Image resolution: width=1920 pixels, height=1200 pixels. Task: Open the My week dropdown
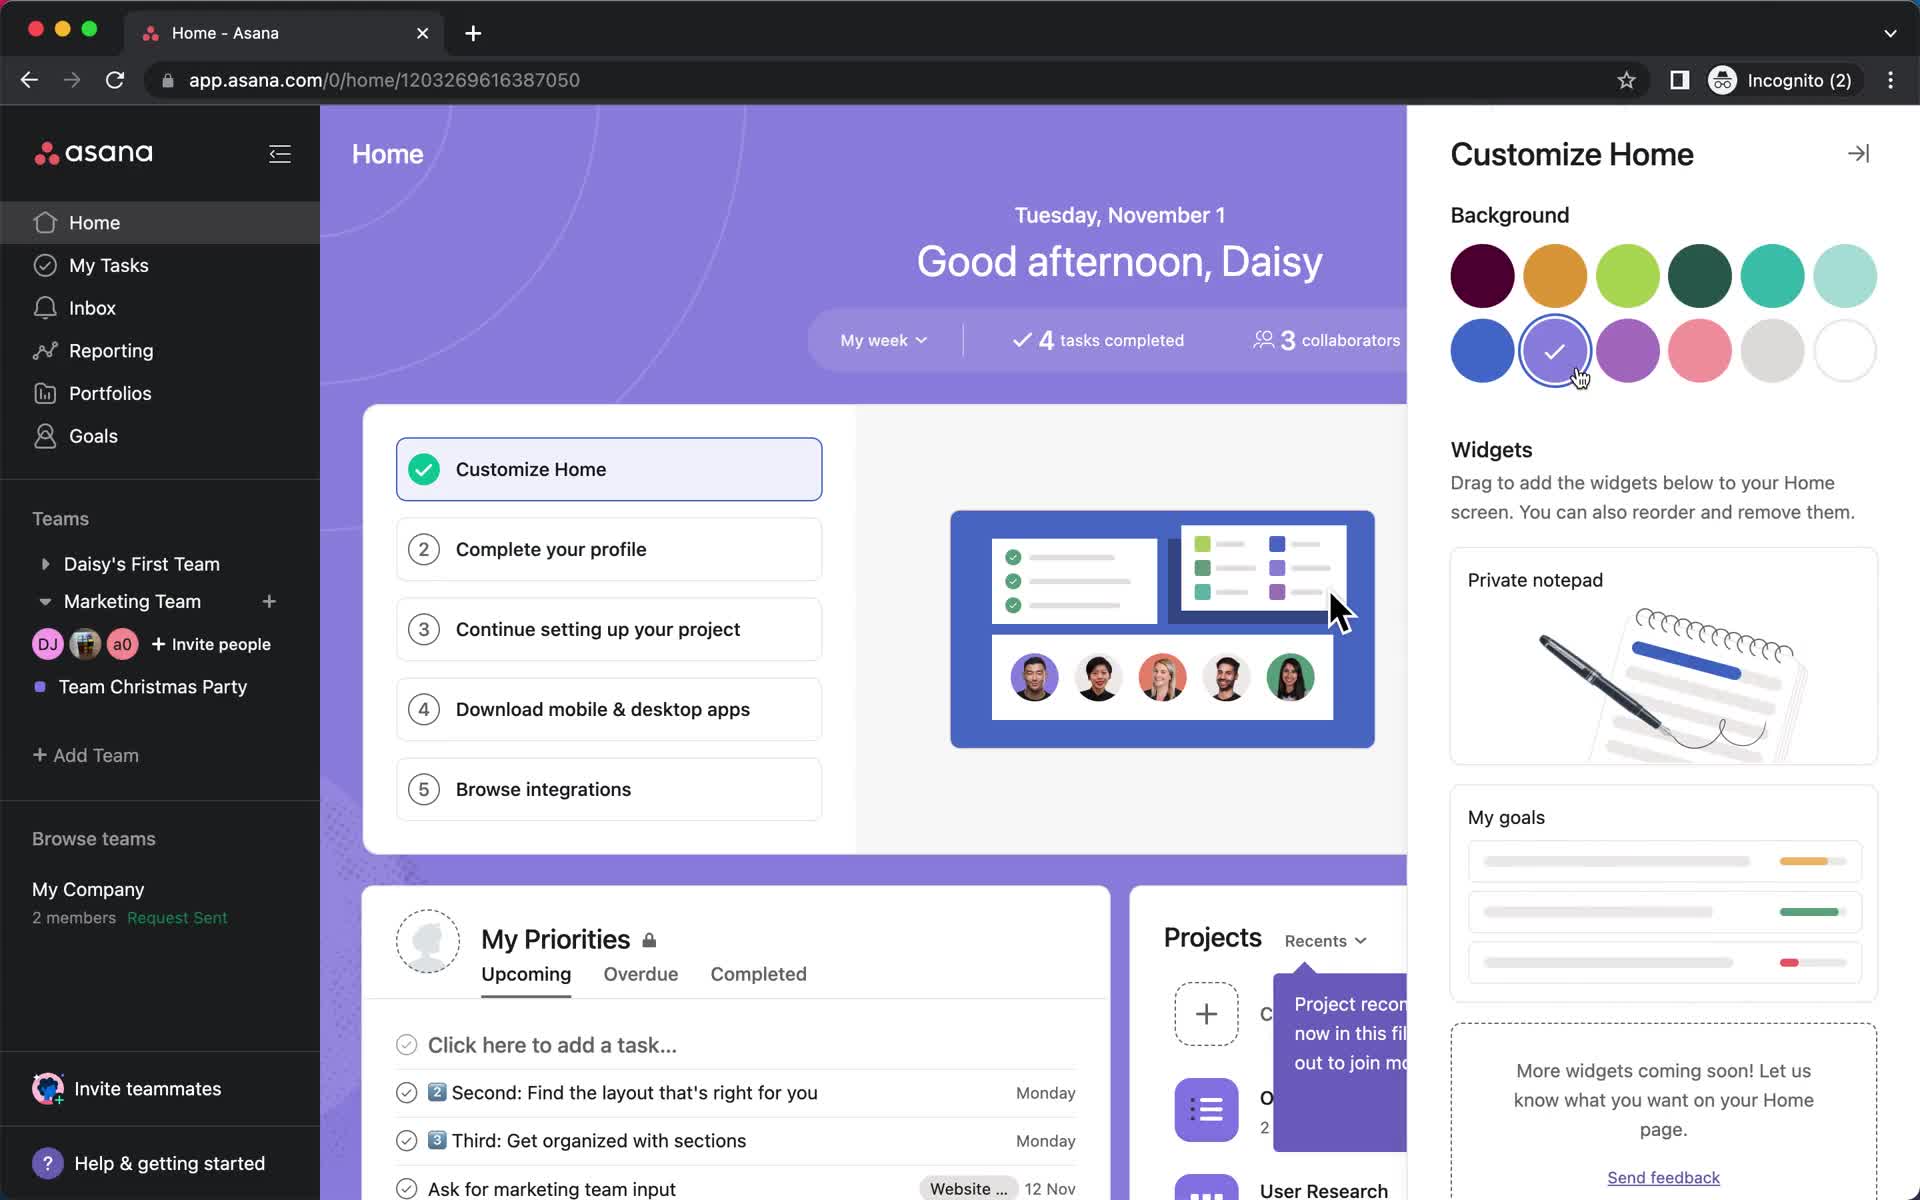coord(884,341)
